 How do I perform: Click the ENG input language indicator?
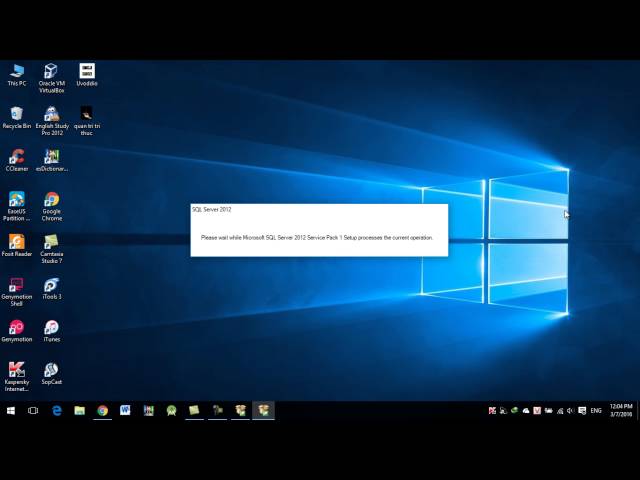pyautogui.click(x=596, y=411)
